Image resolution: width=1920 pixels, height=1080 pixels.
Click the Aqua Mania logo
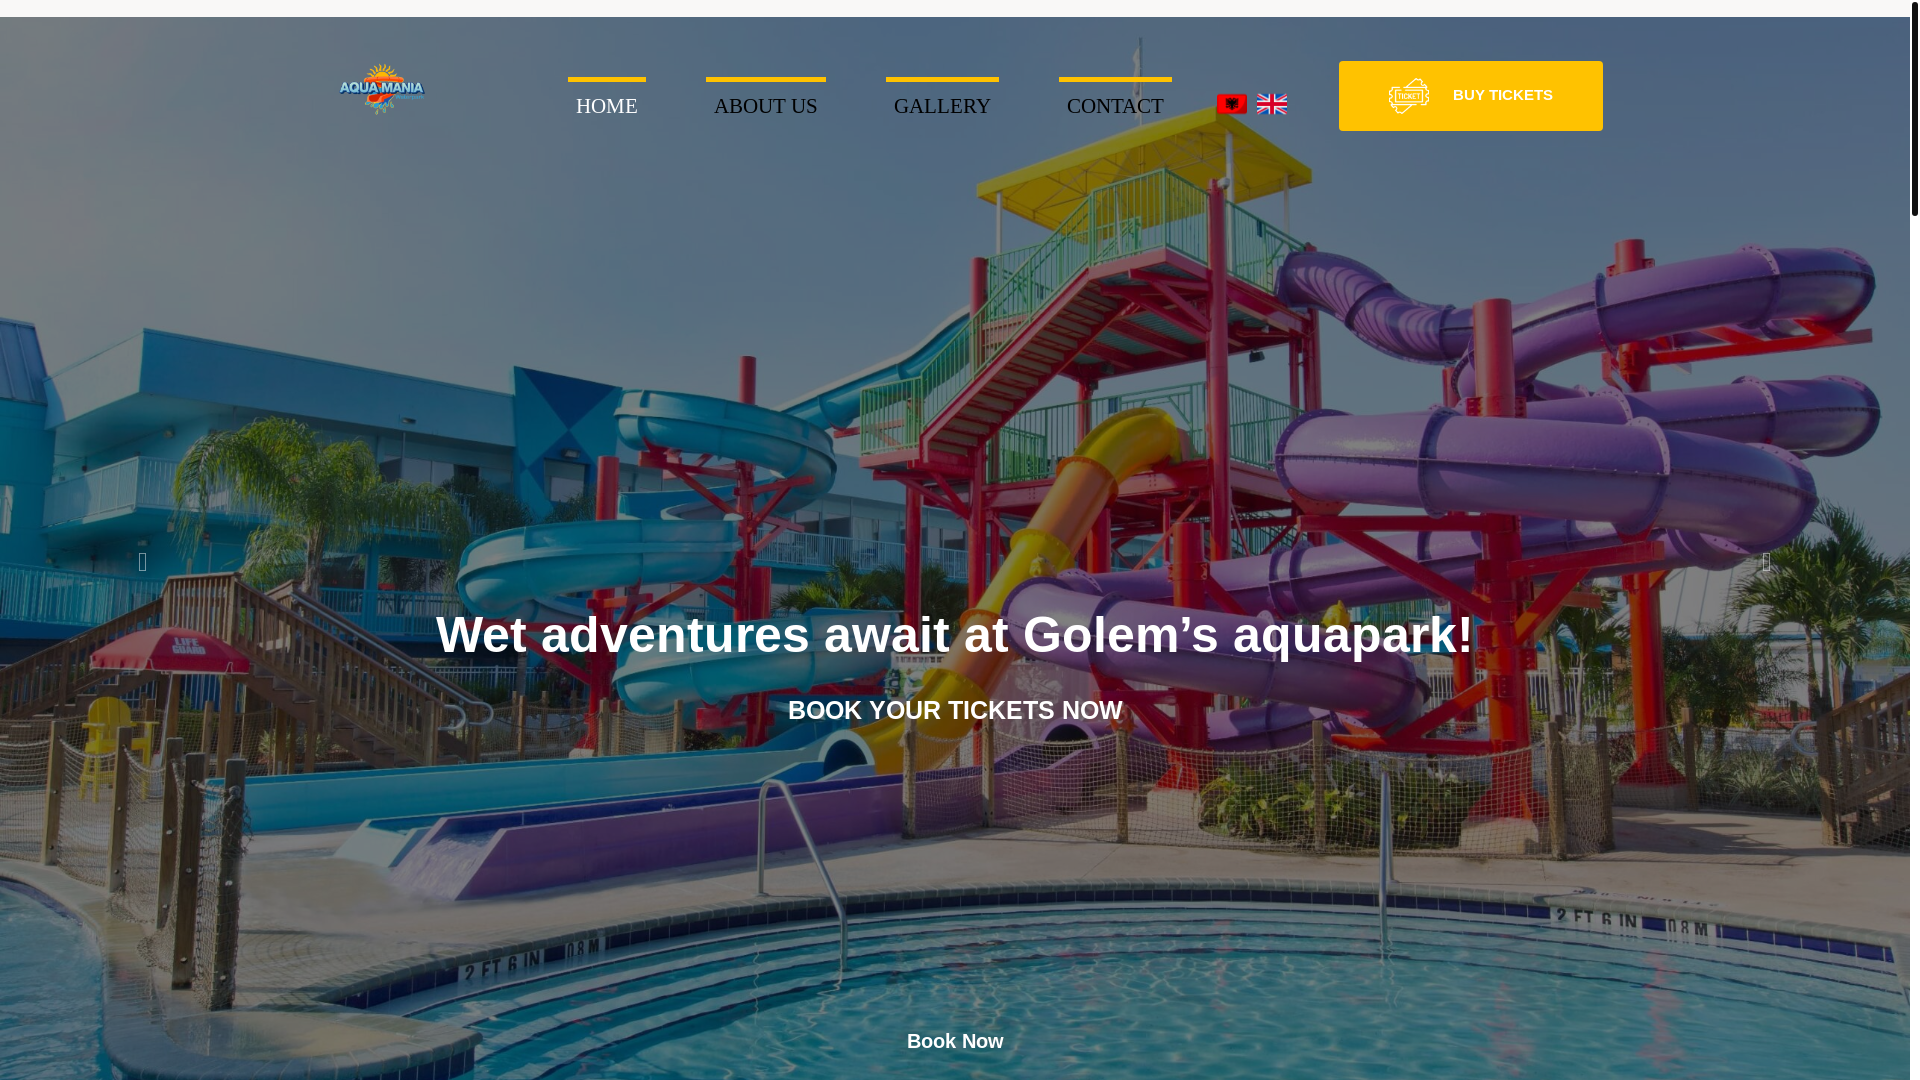pos(381,89)
